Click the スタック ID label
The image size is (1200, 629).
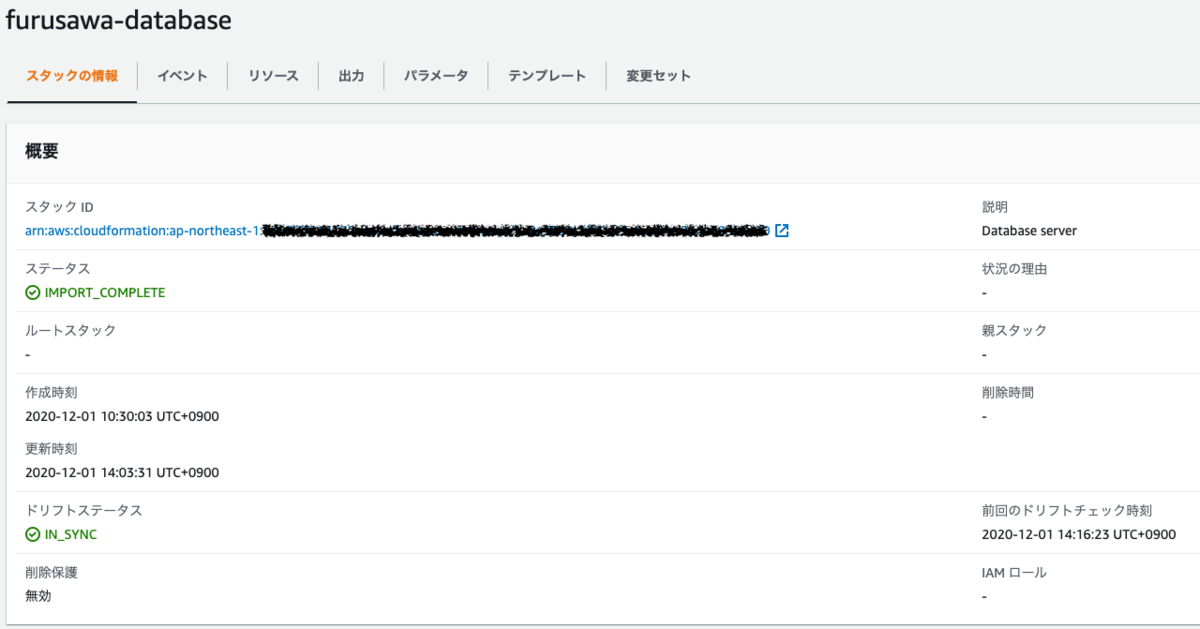click(x=59, y=207)
